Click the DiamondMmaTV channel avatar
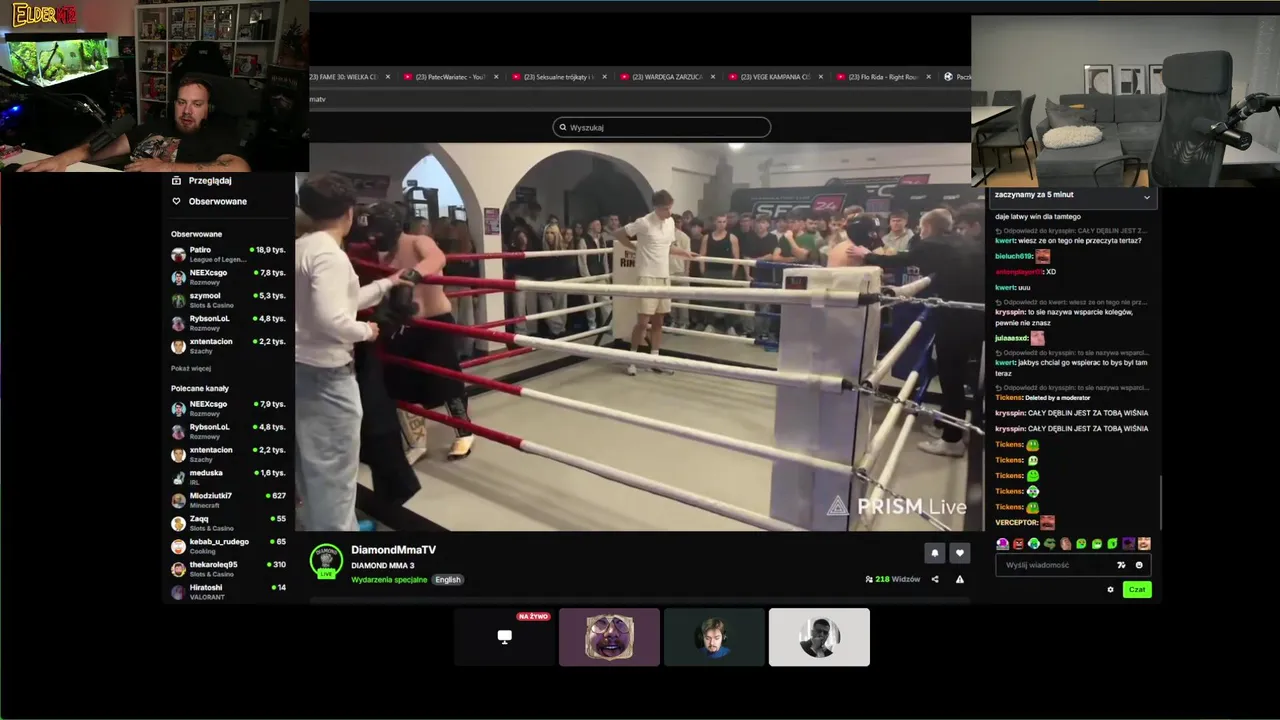This screenshot has height=720, width=1280. [326, 561]
